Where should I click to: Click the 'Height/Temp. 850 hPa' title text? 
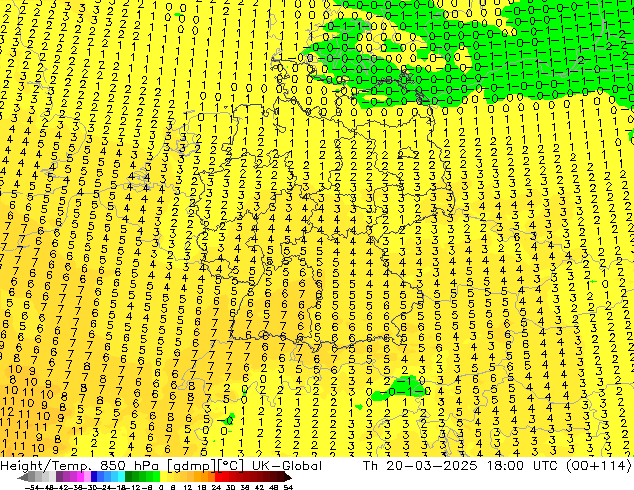point(80,466)
